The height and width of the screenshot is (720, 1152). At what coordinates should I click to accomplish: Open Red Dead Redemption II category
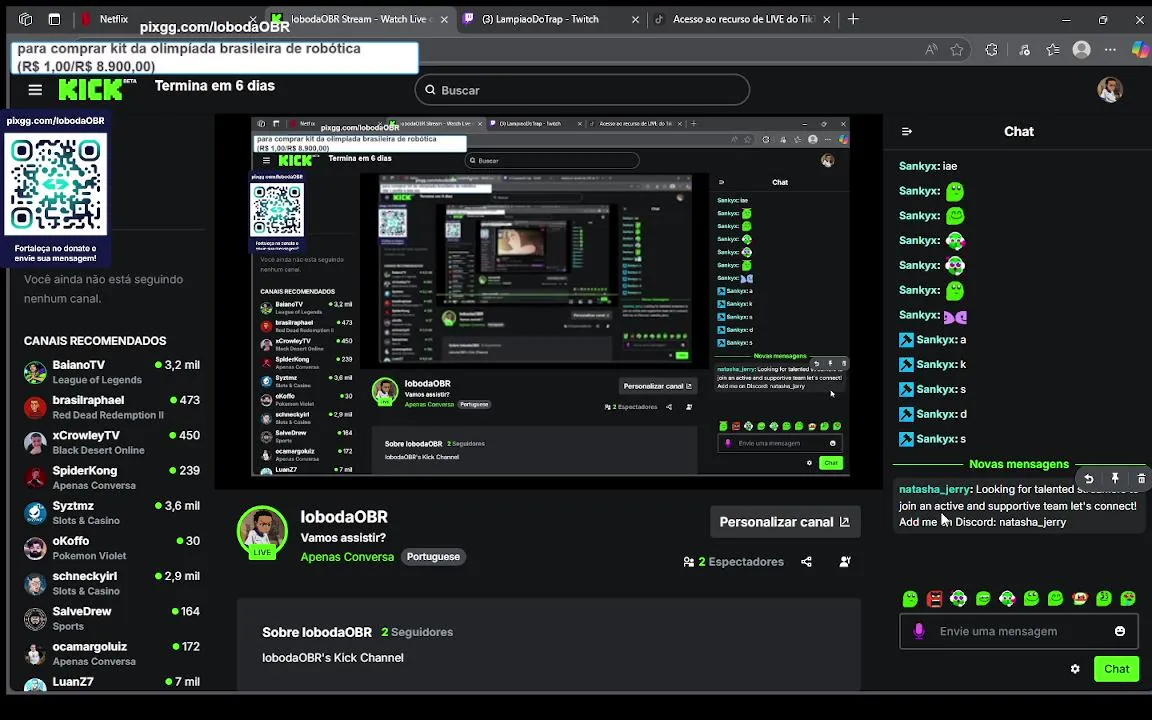click(108, 415)
